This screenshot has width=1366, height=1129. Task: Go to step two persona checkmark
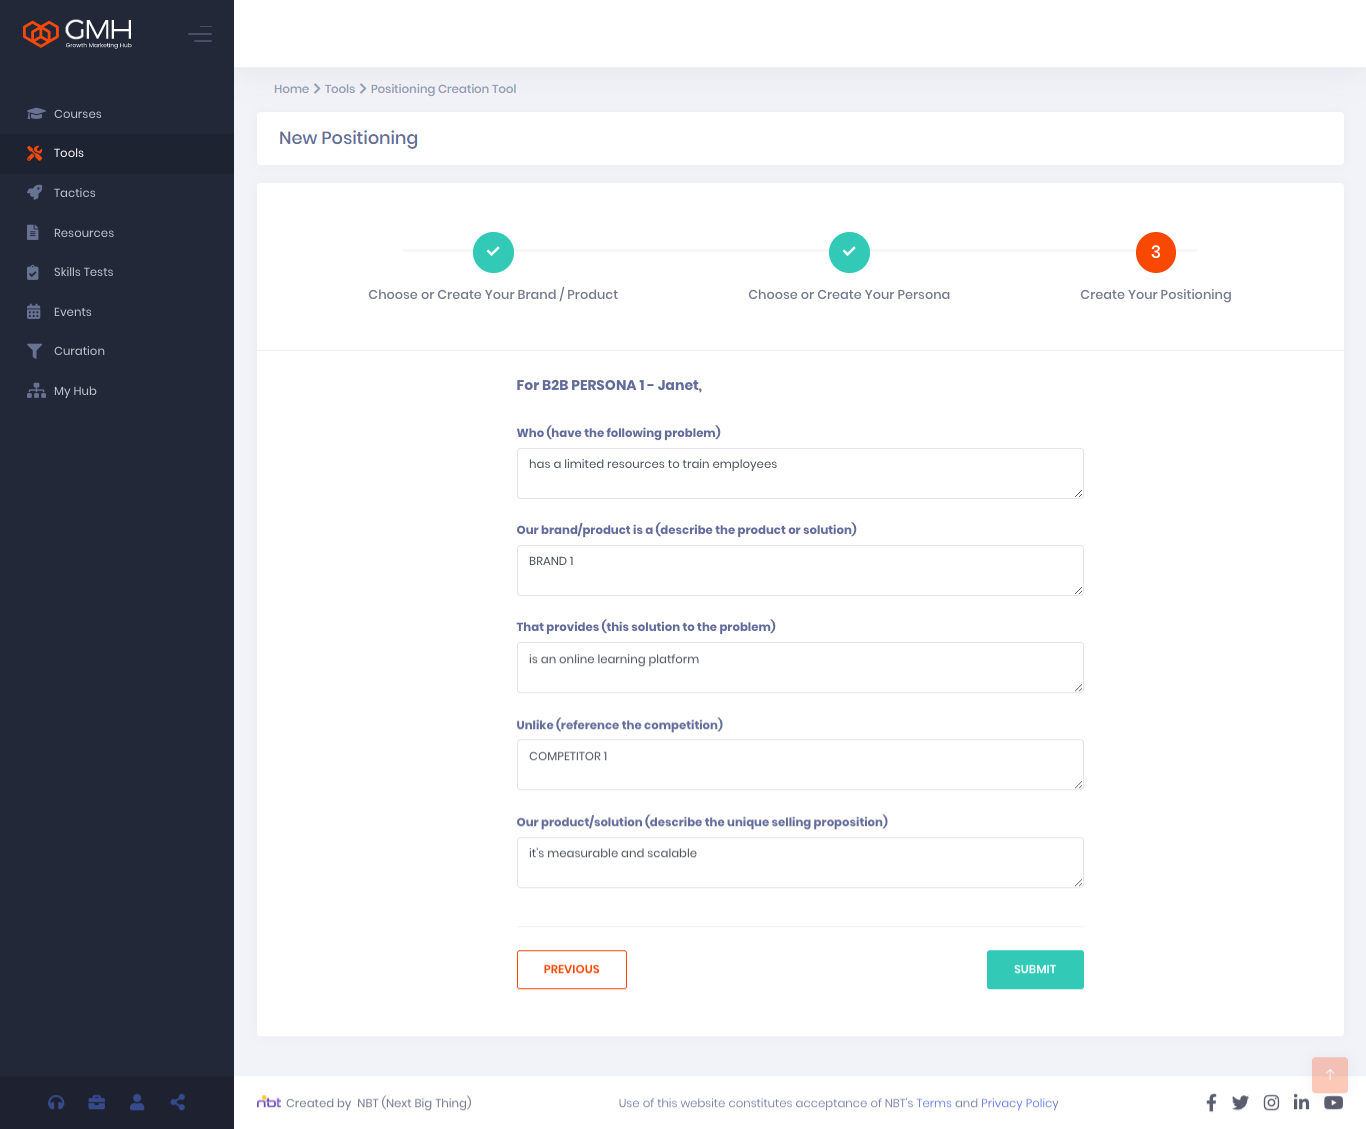849,252
